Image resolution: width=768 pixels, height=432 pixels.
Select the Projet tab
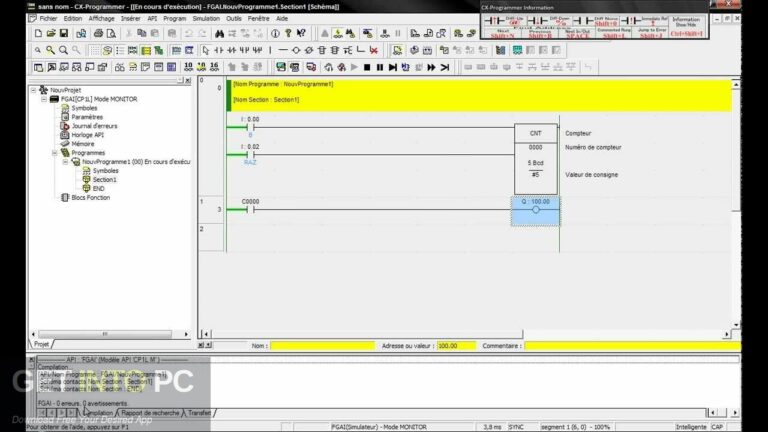tap(42, 344)
